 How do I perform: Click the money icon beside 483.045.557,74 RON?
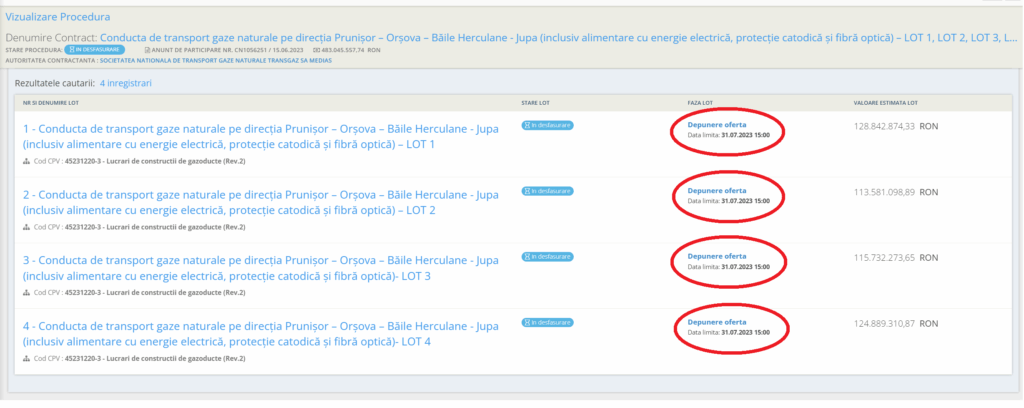click(x=317, y=48)
